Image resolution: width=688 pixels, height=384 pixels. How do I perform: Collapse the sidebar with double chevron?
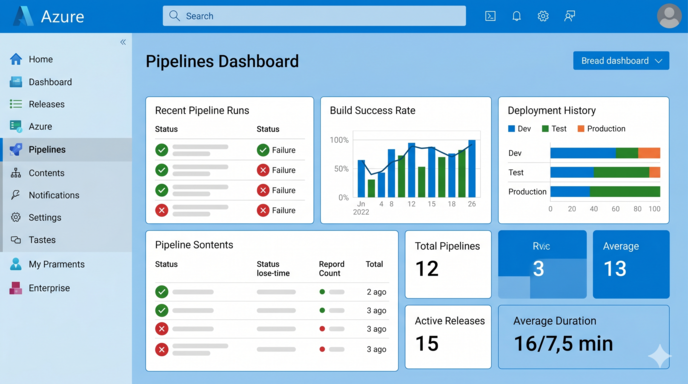coord(123,42)
